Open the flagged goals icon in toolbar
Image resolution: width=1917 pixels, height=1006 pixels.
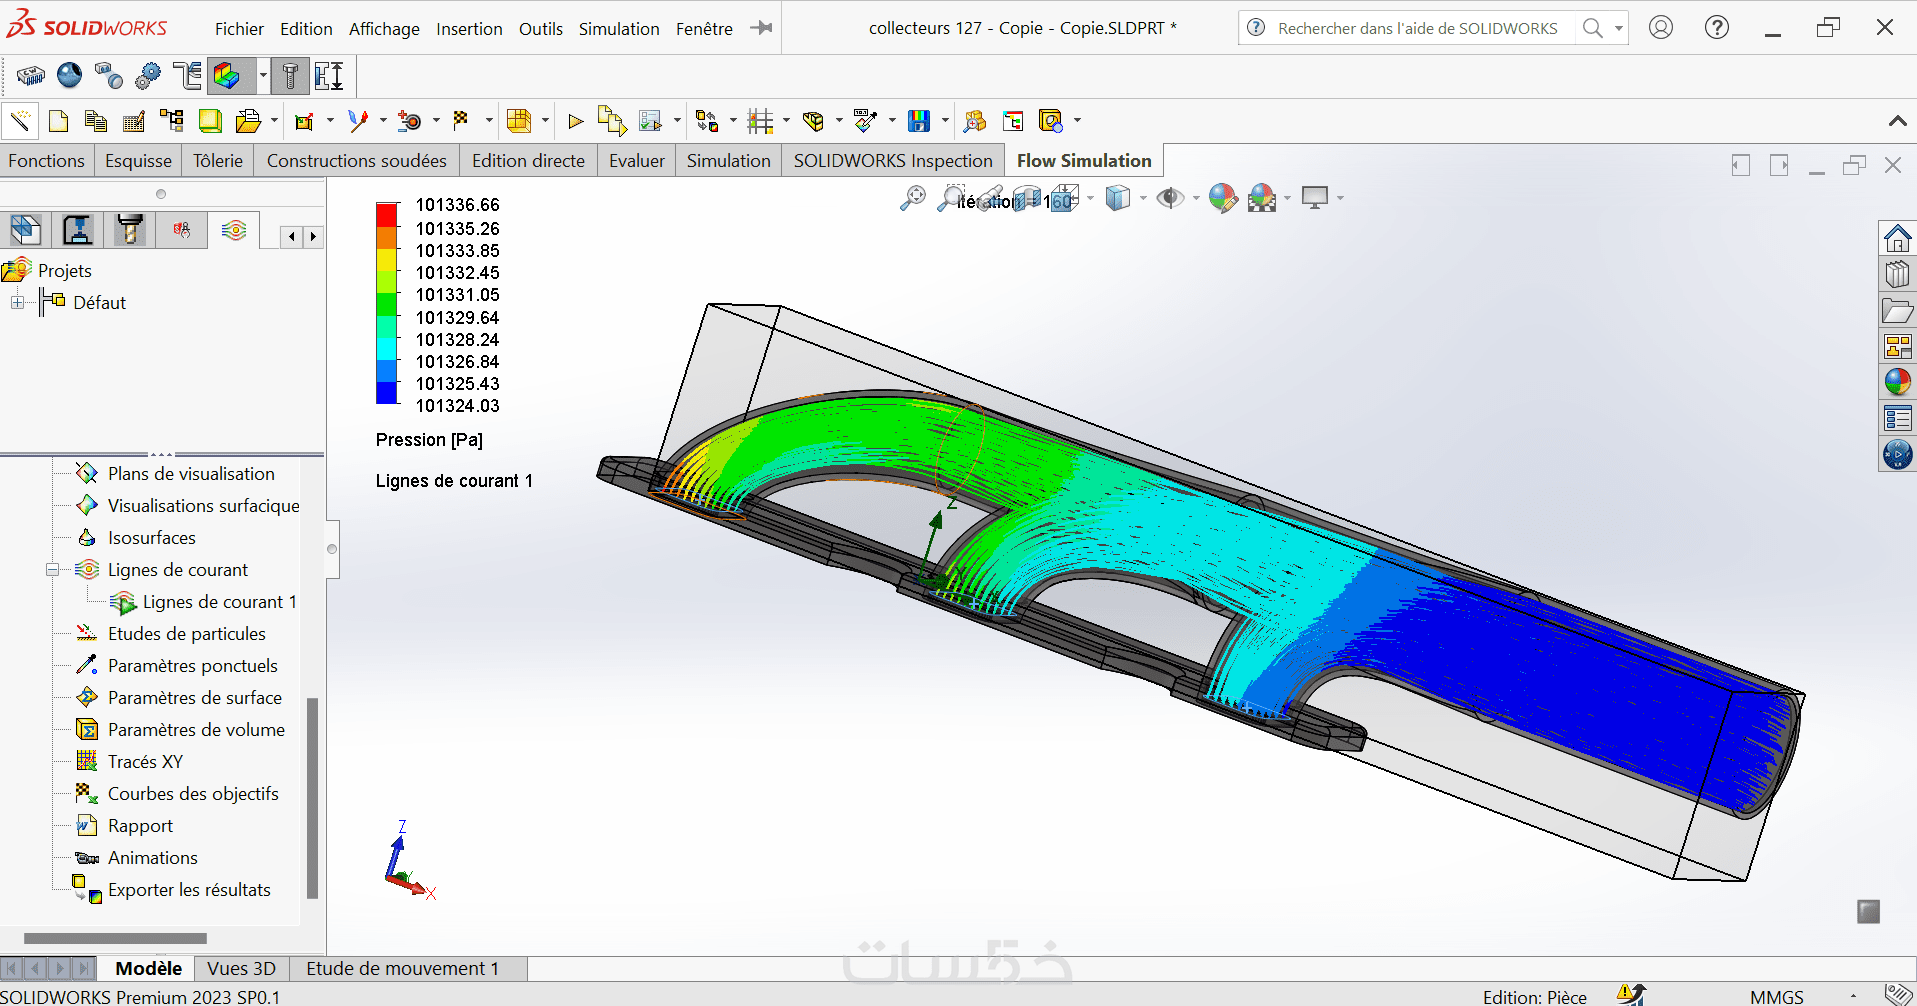[461, 121]
